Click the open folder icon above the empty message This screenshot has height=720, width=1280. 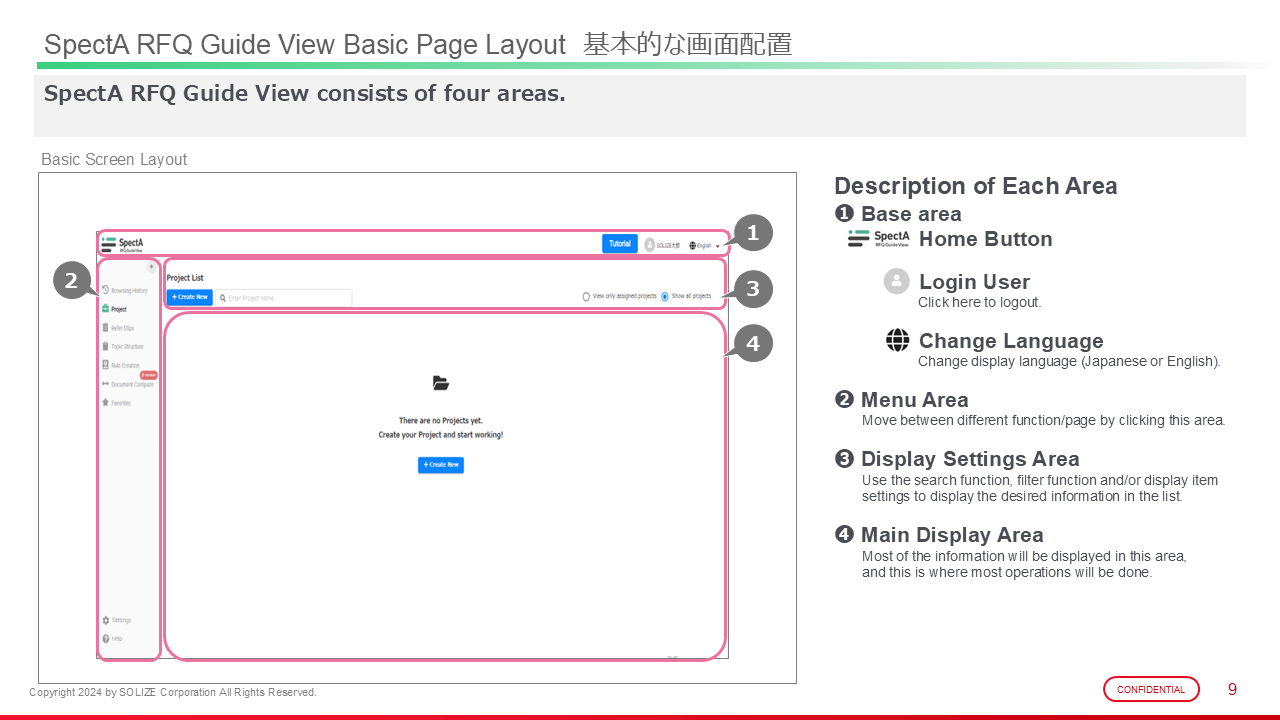coord(441,383)
